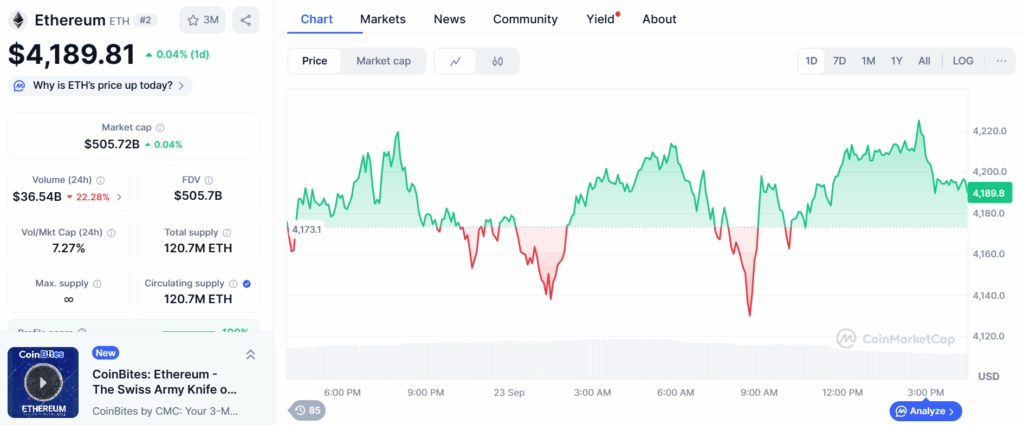This screenshot has width=1024, height=425.
Task: Click the 22.28% volume change figure
Action: pyautogui.click(x=93, y=197)
